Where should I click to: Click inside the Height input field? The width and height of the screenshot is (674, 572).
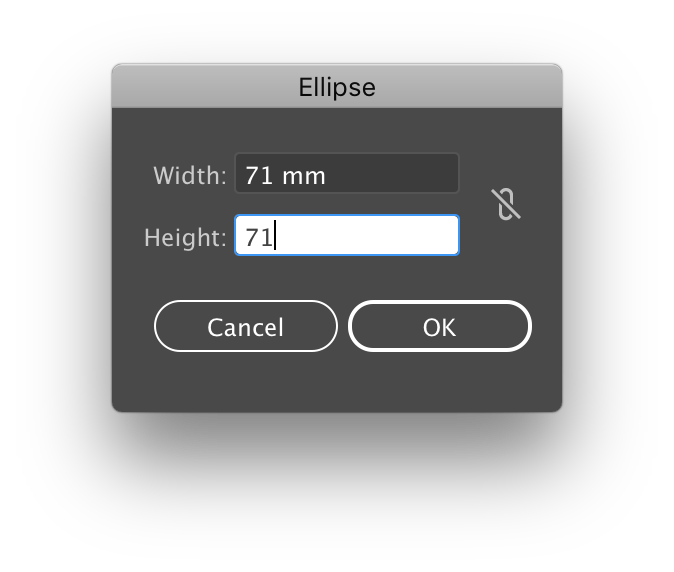(x=347, y=235)
